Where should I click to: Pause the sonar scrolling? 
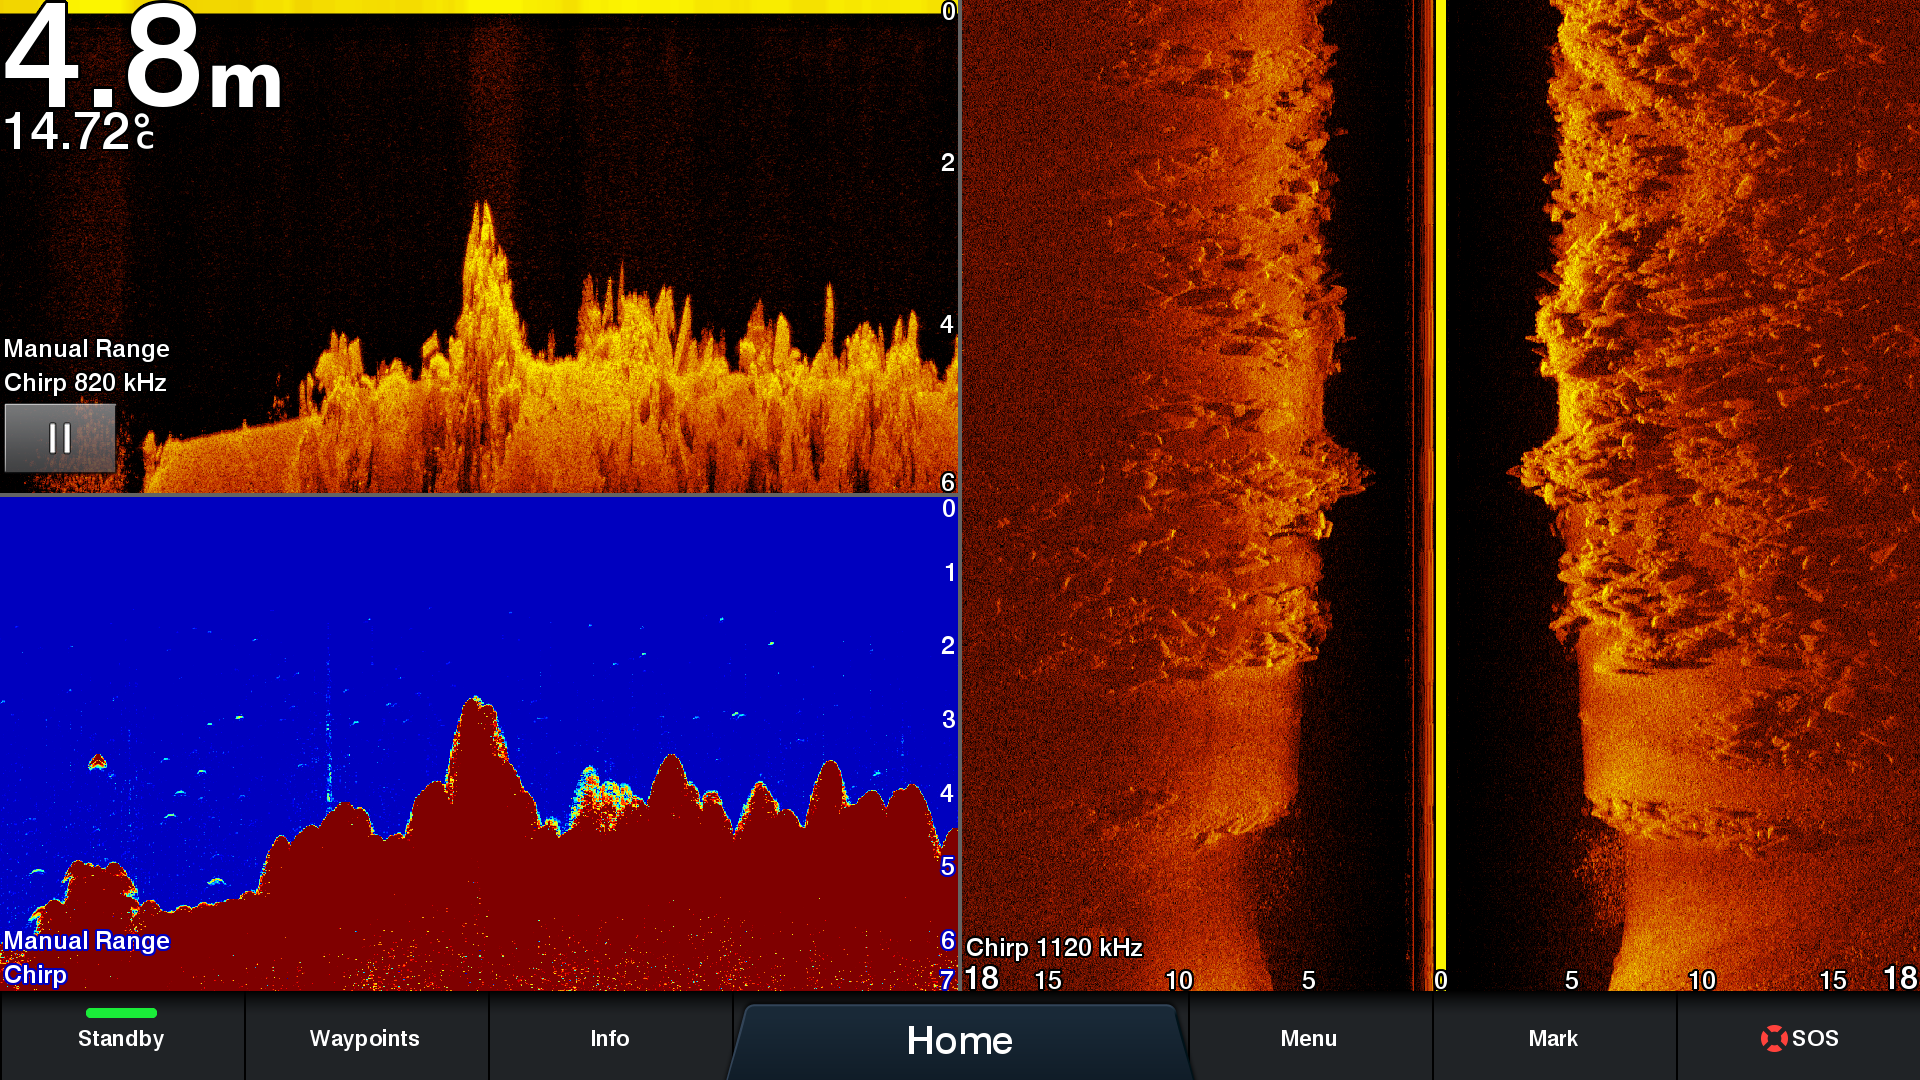(x=60, y=437)
